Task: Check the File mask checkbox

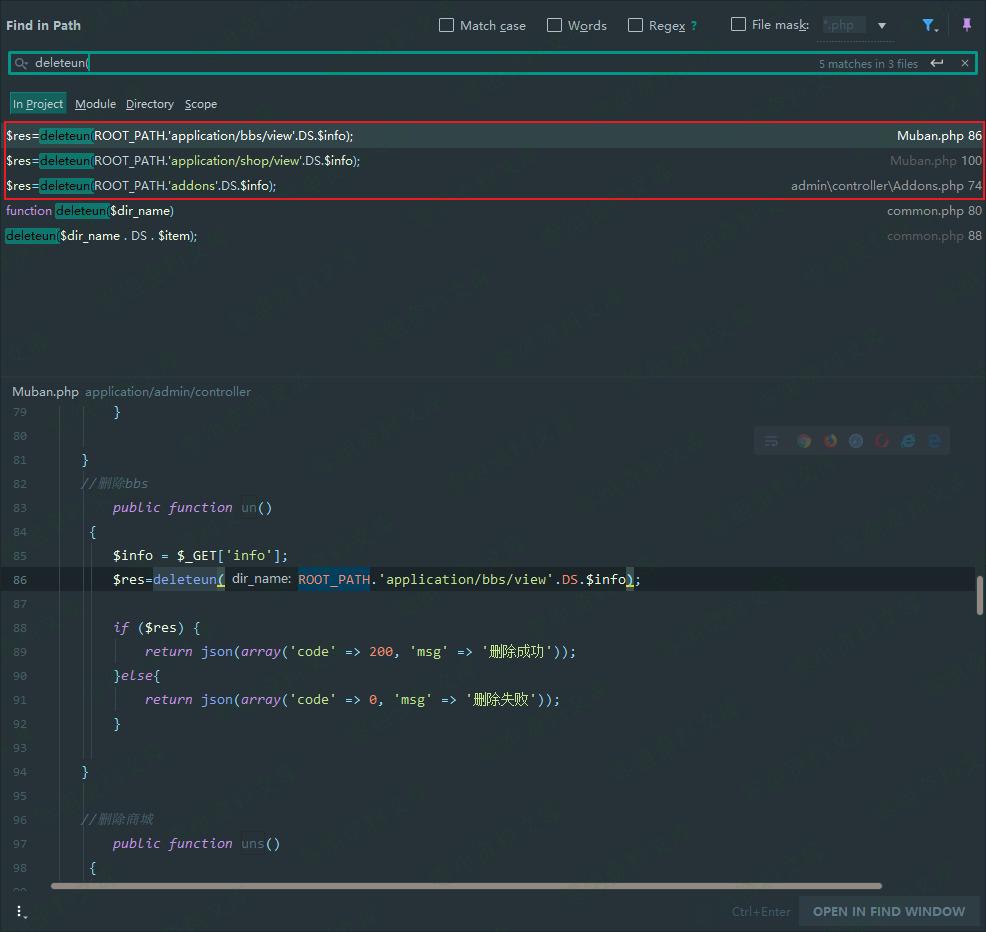Action: click(739, 24)
